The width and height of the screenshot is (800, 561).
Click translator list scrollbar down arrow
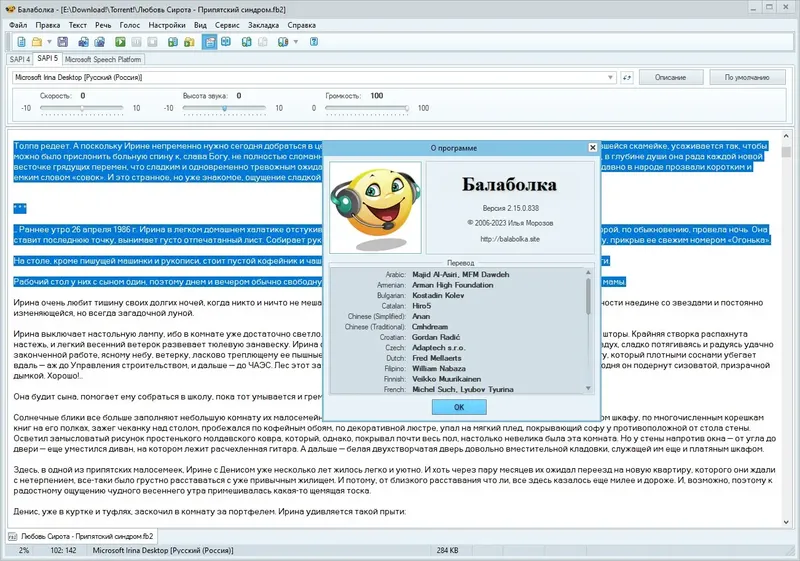coord(588,388)
